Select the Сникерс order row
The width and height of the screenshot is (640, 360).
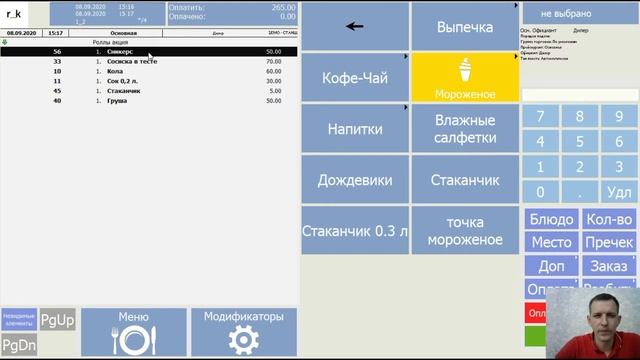[x=149, y=51]
